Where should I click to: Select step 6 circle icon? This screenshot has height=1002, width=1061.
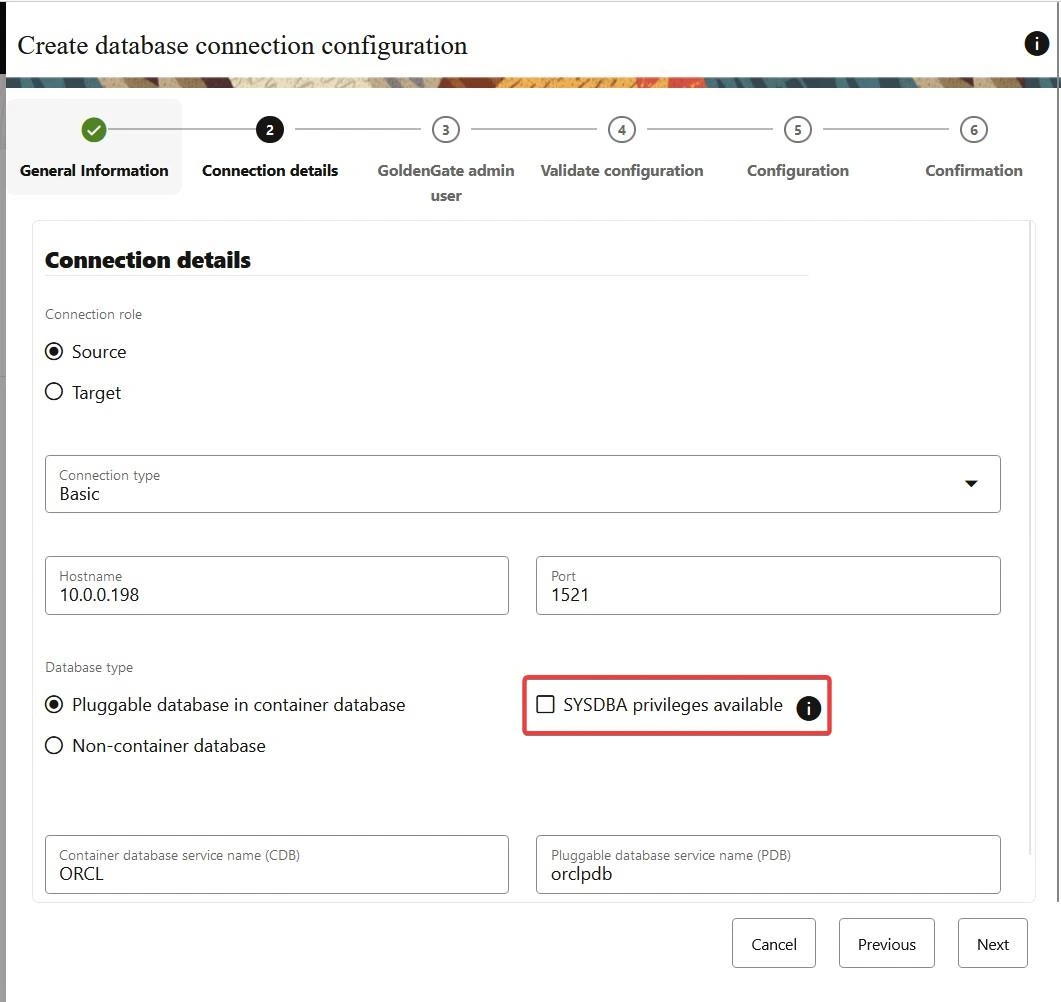pyautogui.click(x=973, y=130)
